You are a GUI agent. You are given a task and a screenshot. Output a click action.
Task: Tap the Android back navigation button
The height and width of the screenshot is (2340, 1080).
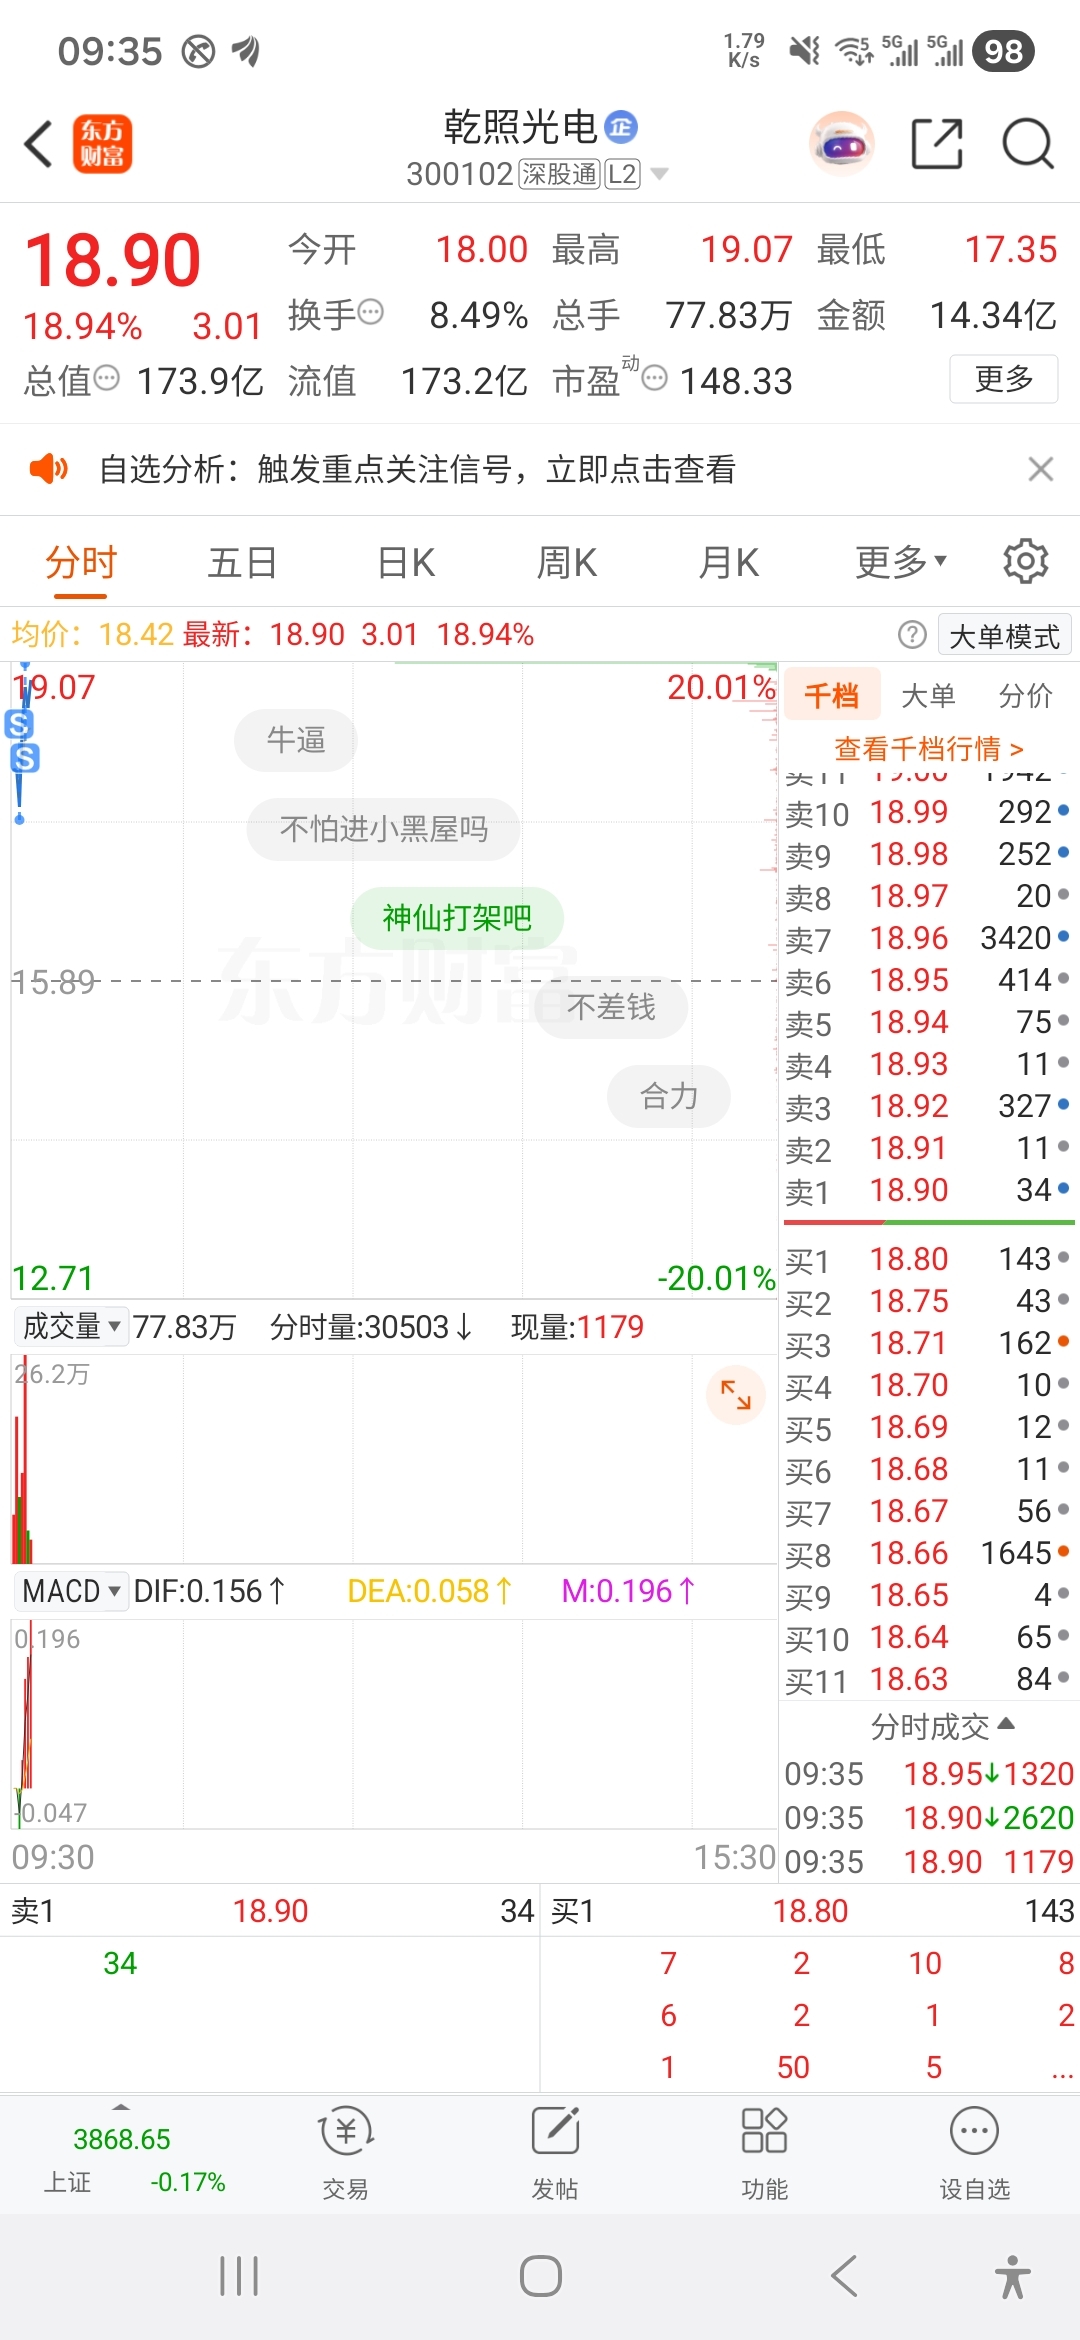pos(844,2276)
